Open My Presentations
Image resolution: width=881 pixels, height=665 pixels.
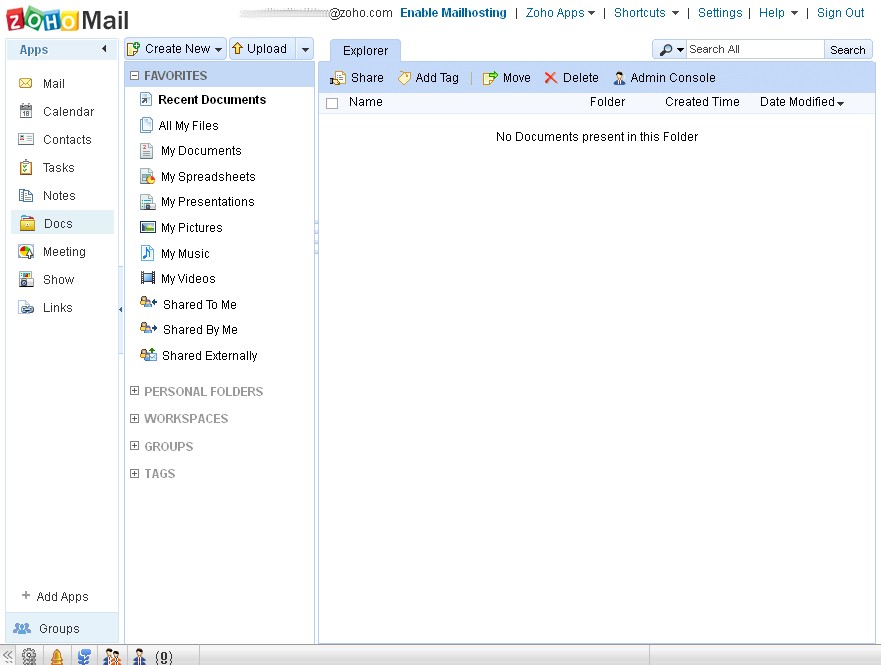click(x=207, y=202)
